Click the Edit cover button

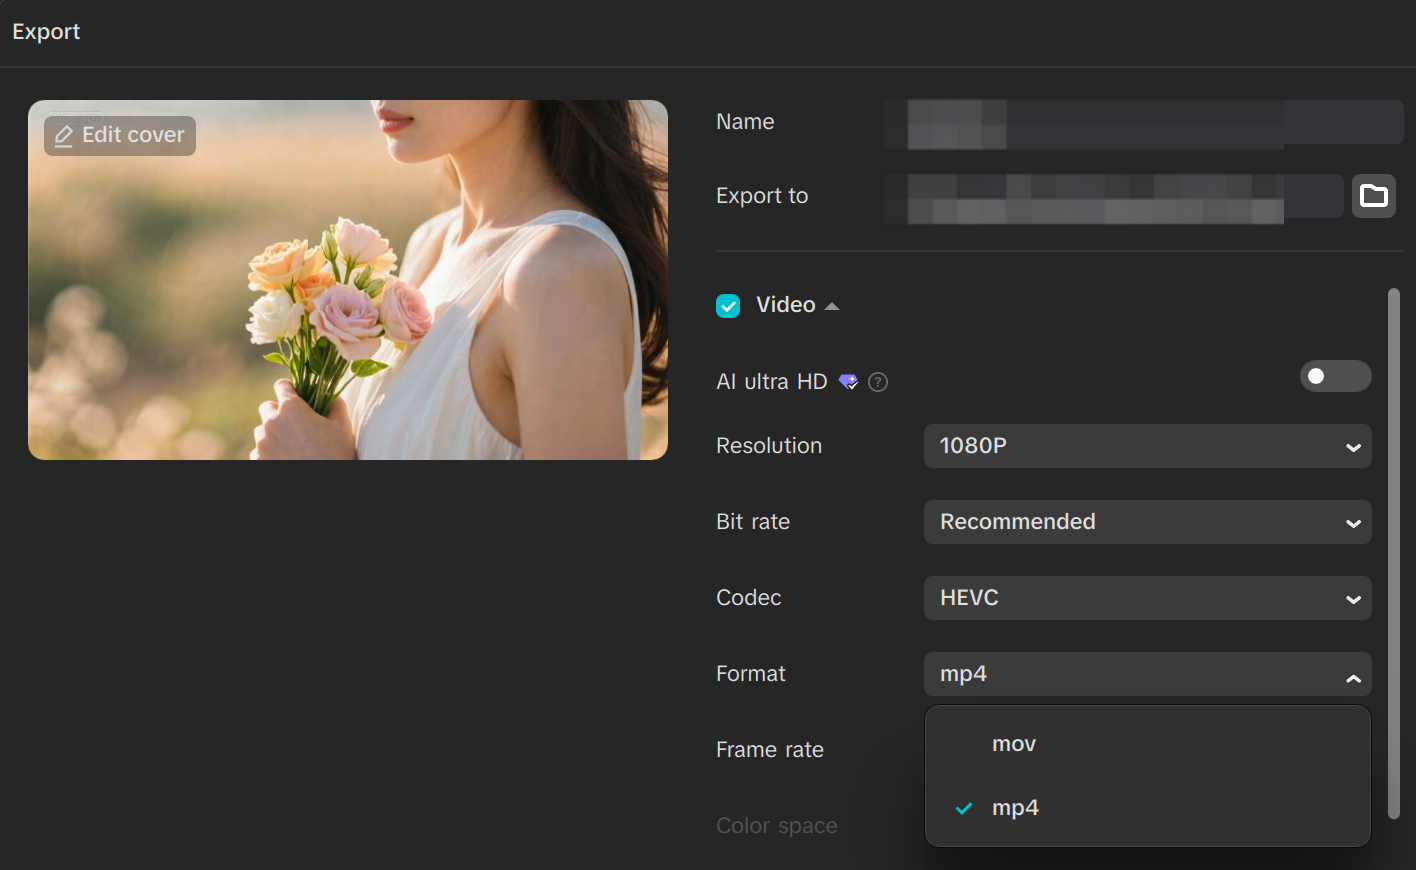[x=119, y=134]
